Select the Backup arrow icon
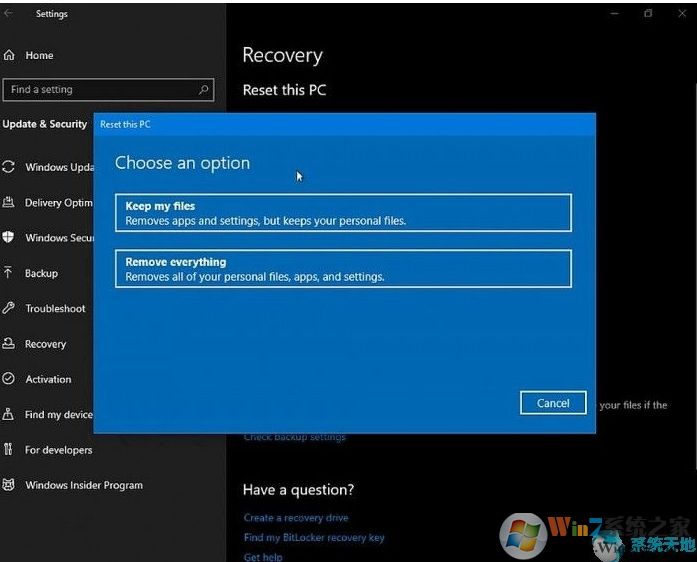This screenshot has width=697, height=562. 8,272
